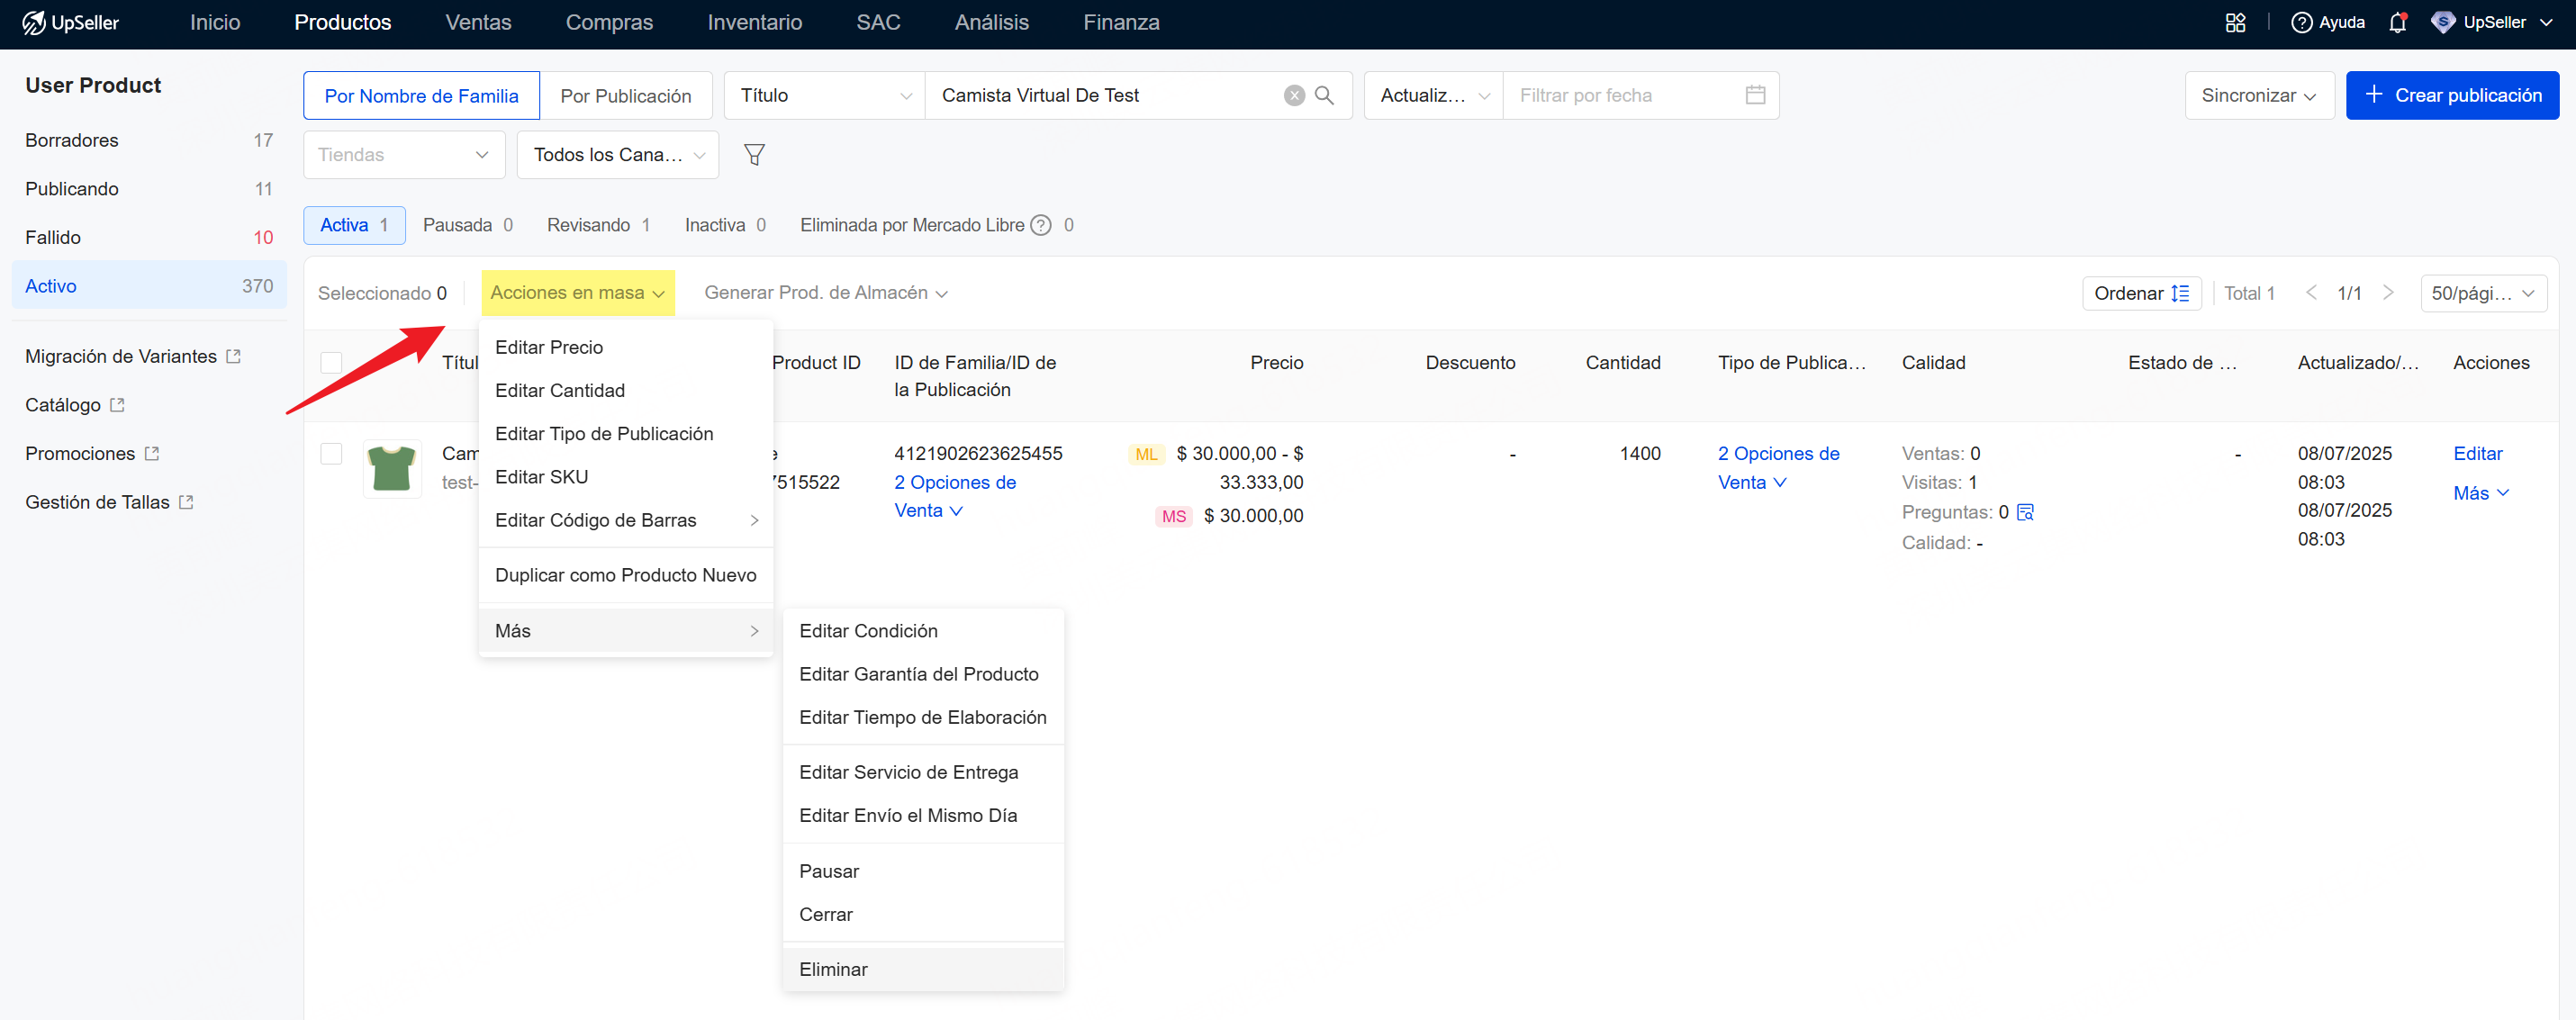Image resolution: width=2576 pixels, height=1020 pixels.
Task: Open the Finanza top menu
Action: pos(1121,22)
